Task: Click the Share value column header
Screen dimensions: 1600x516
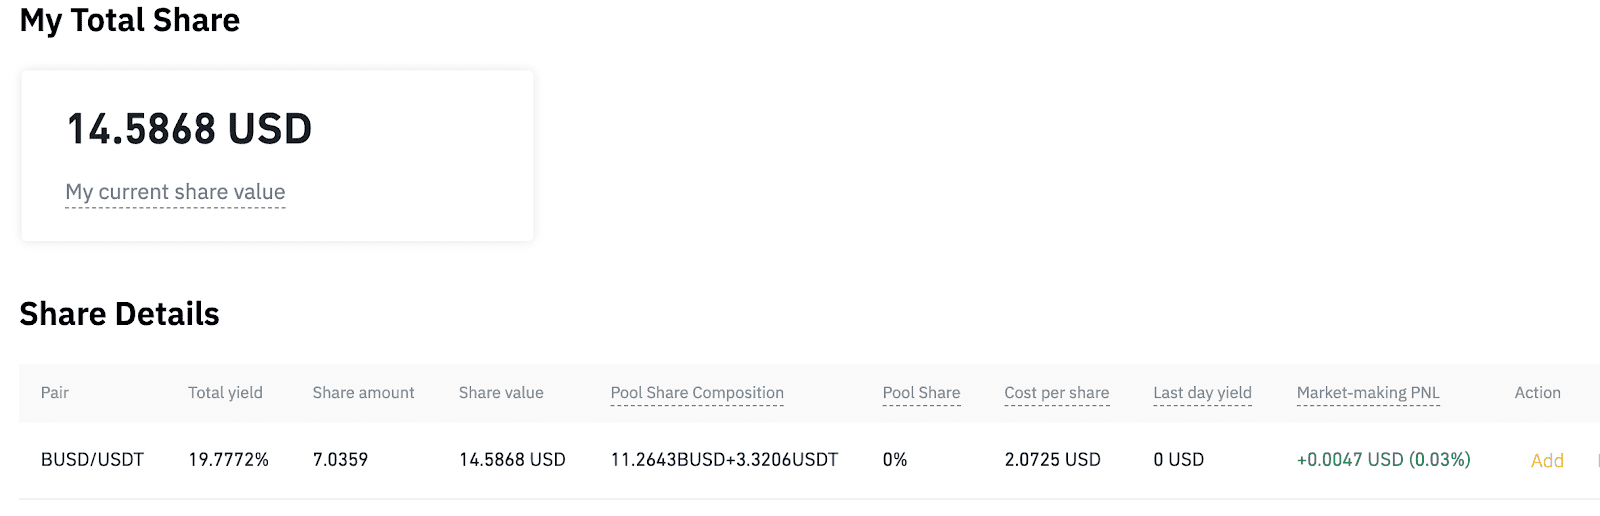Action: [x=501, y=393]
